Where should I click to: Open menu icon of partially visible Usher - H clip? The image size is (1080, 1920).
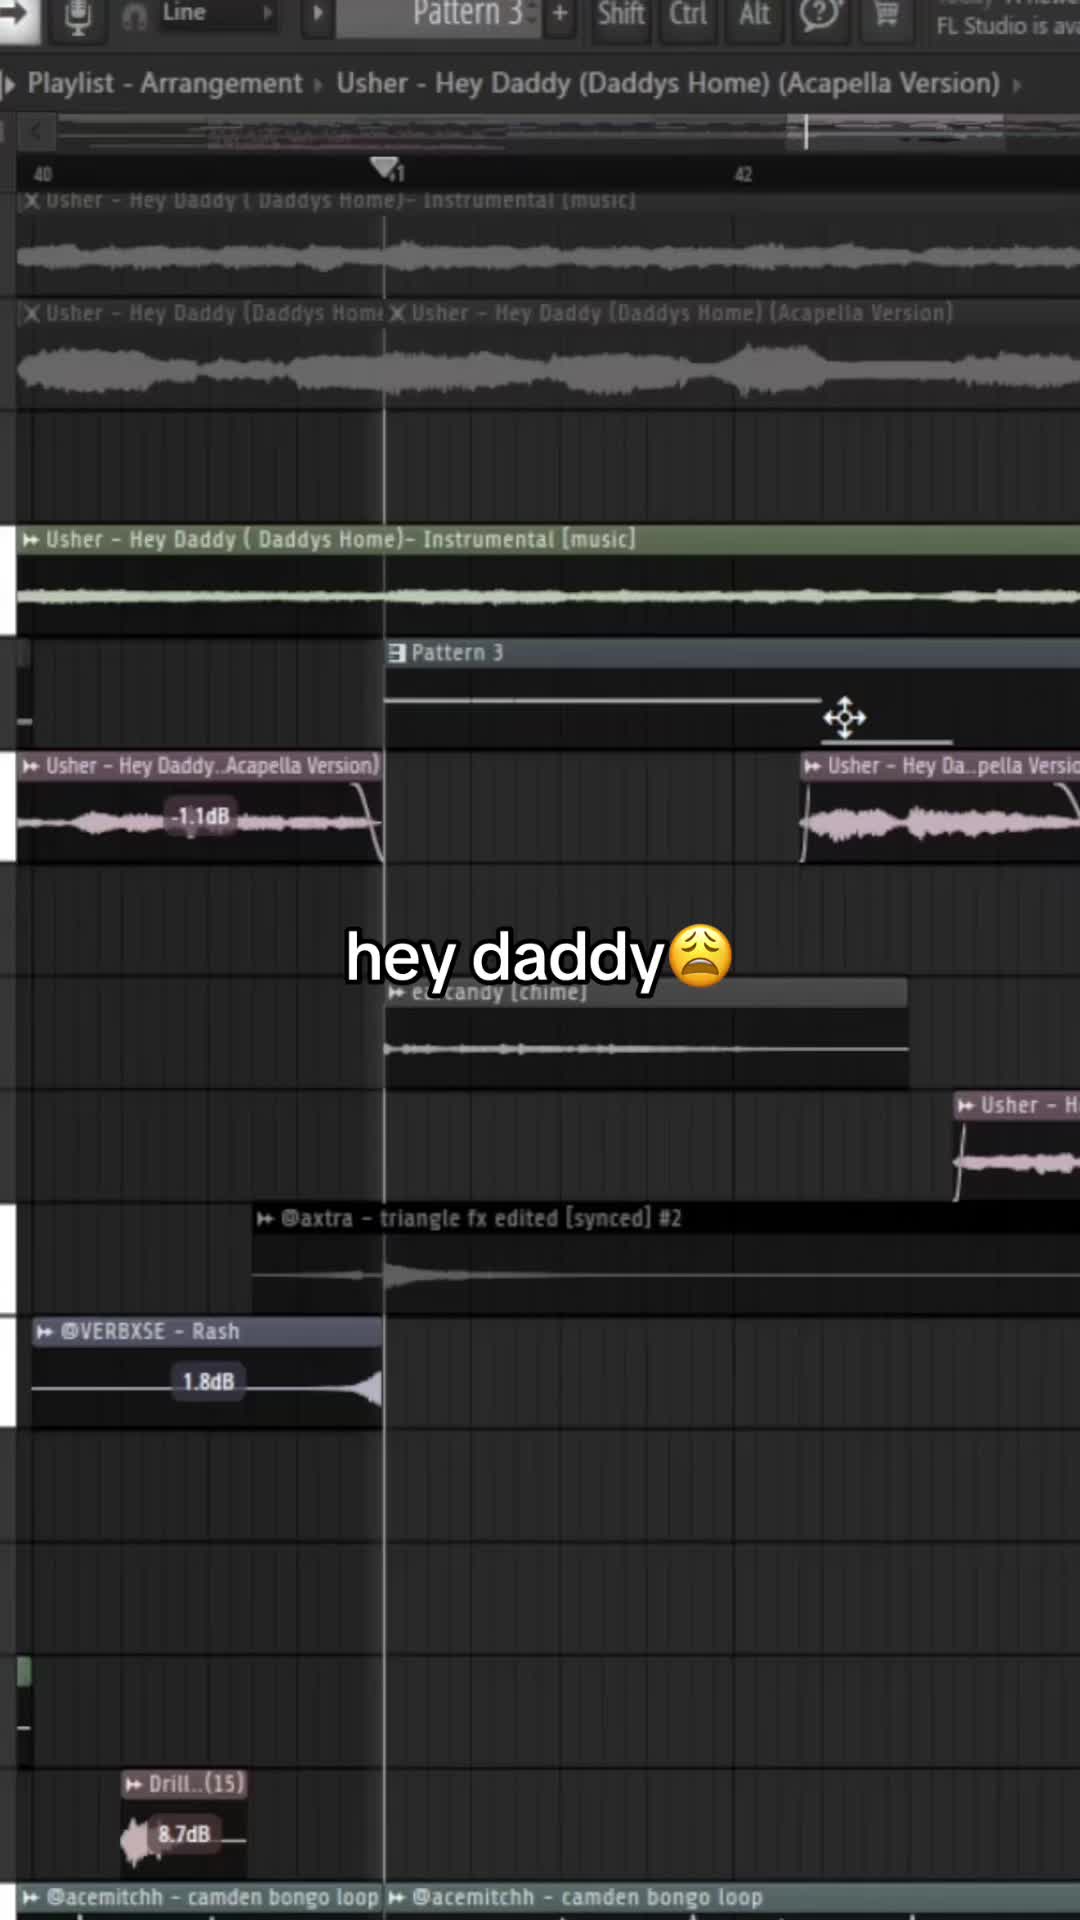coord(966,1106)
